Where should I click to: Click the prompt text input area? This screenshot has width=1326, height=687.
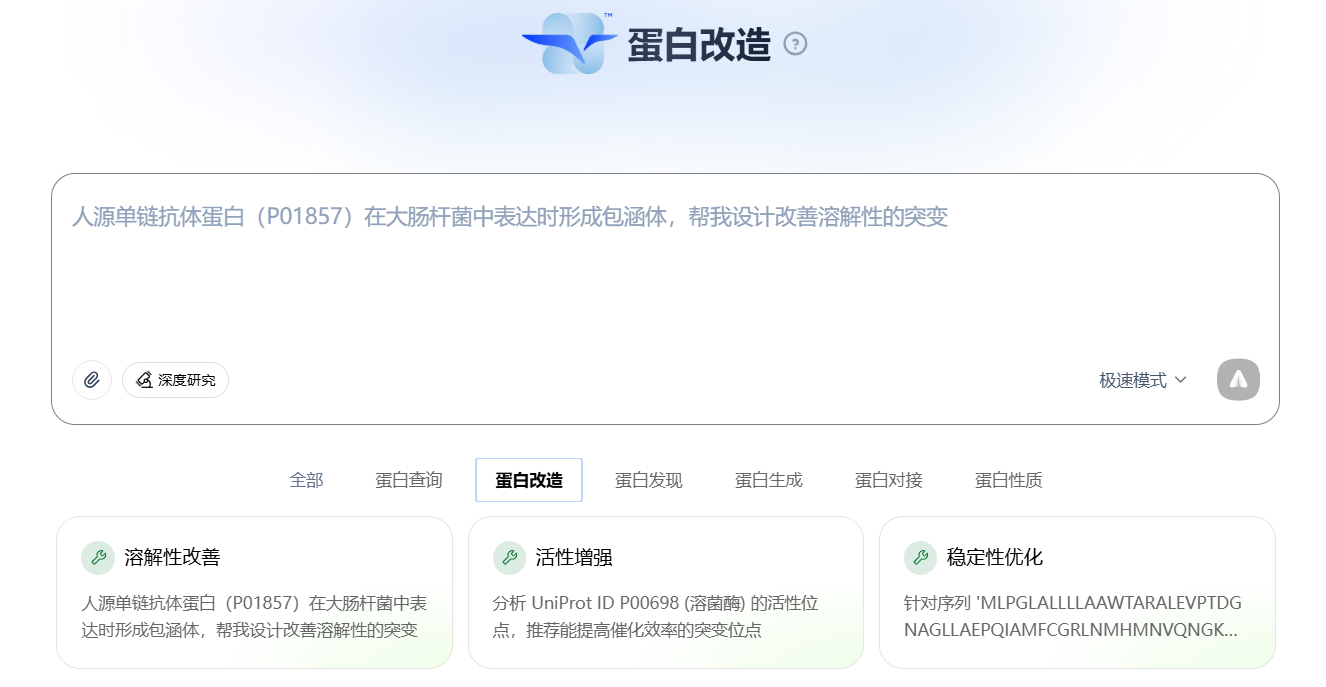point(665,270)
